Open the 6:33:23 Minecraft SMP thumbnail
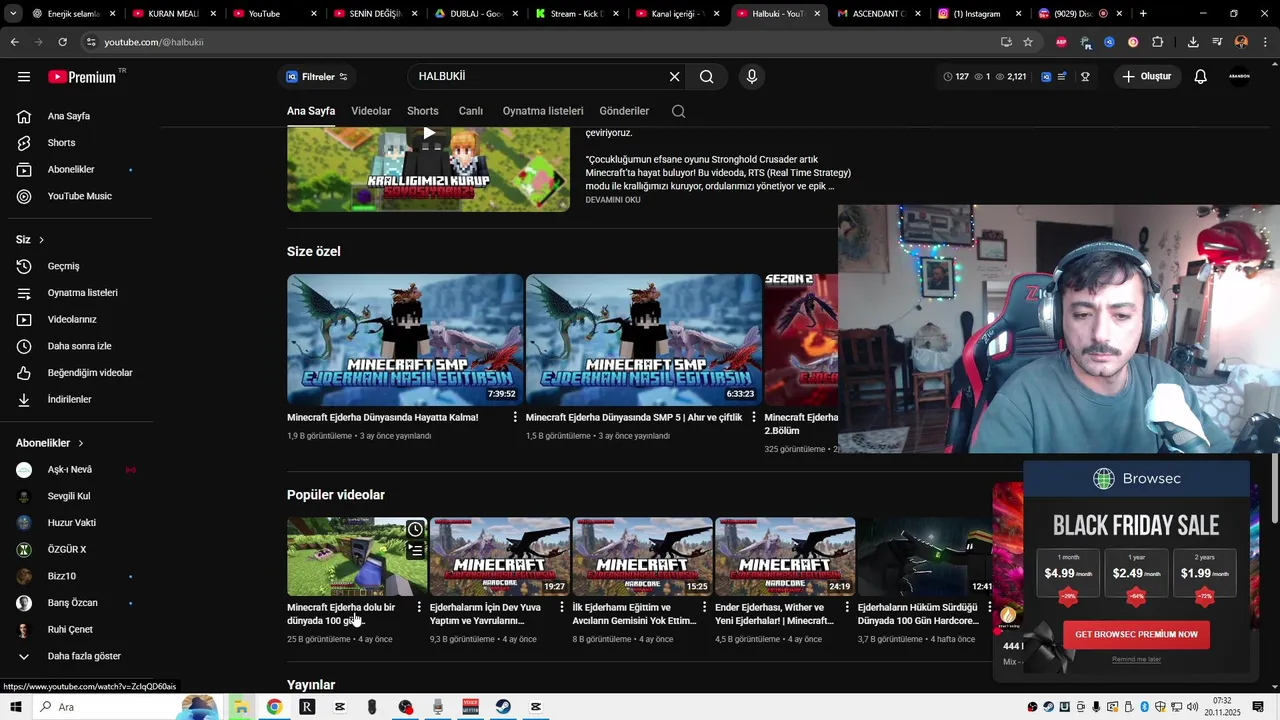Screen dimensions: 1280x720 point(644,340)
